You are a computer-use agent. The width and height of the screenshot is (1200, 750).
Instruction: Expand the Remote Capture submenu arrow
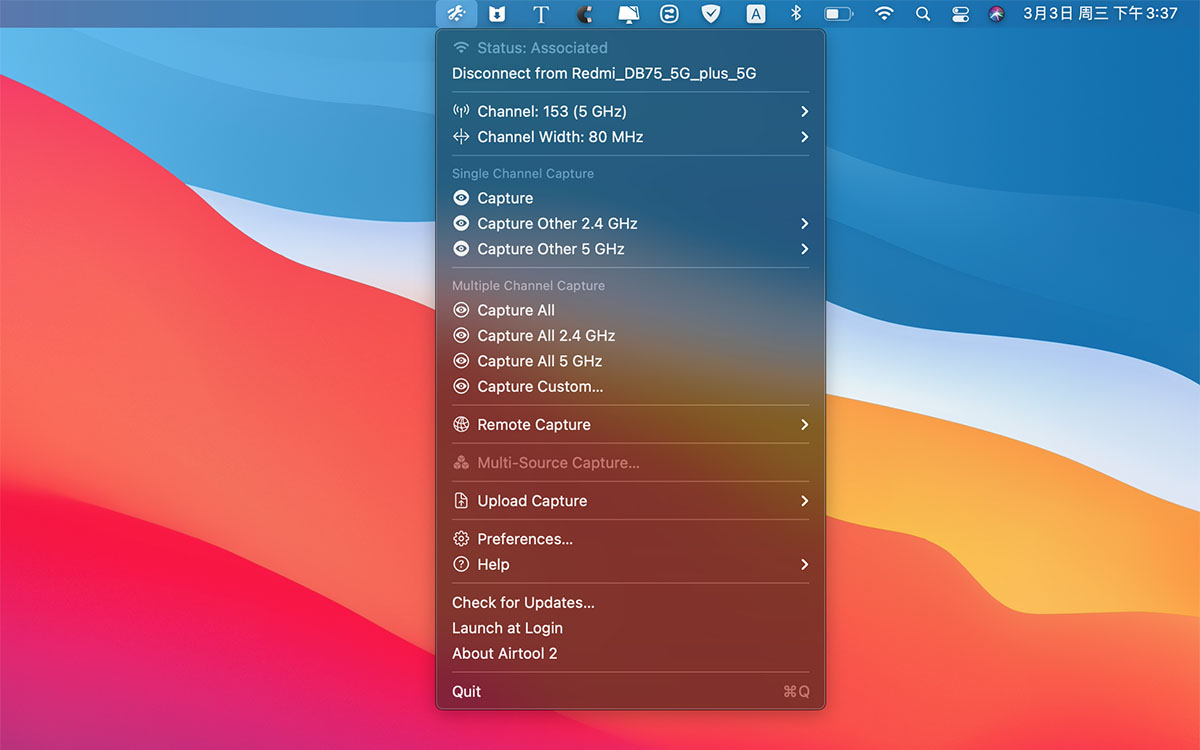click(x=805, y=425)
